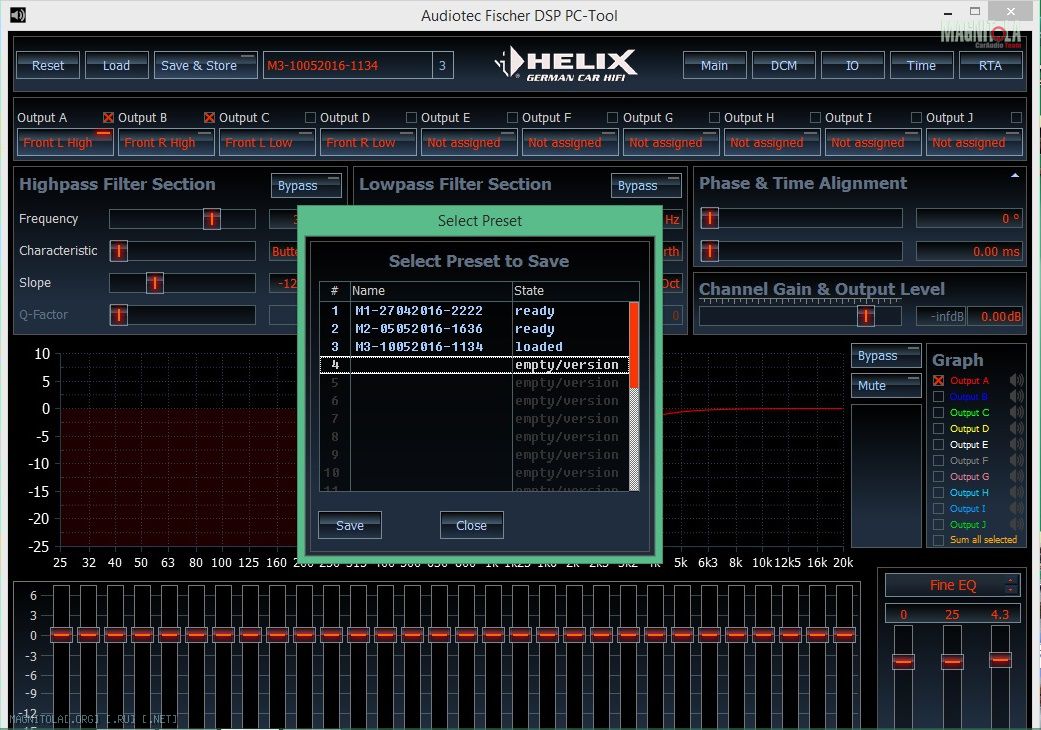
Task: Click the speaker icon beside Output E in Graph
Action: 1017,444
